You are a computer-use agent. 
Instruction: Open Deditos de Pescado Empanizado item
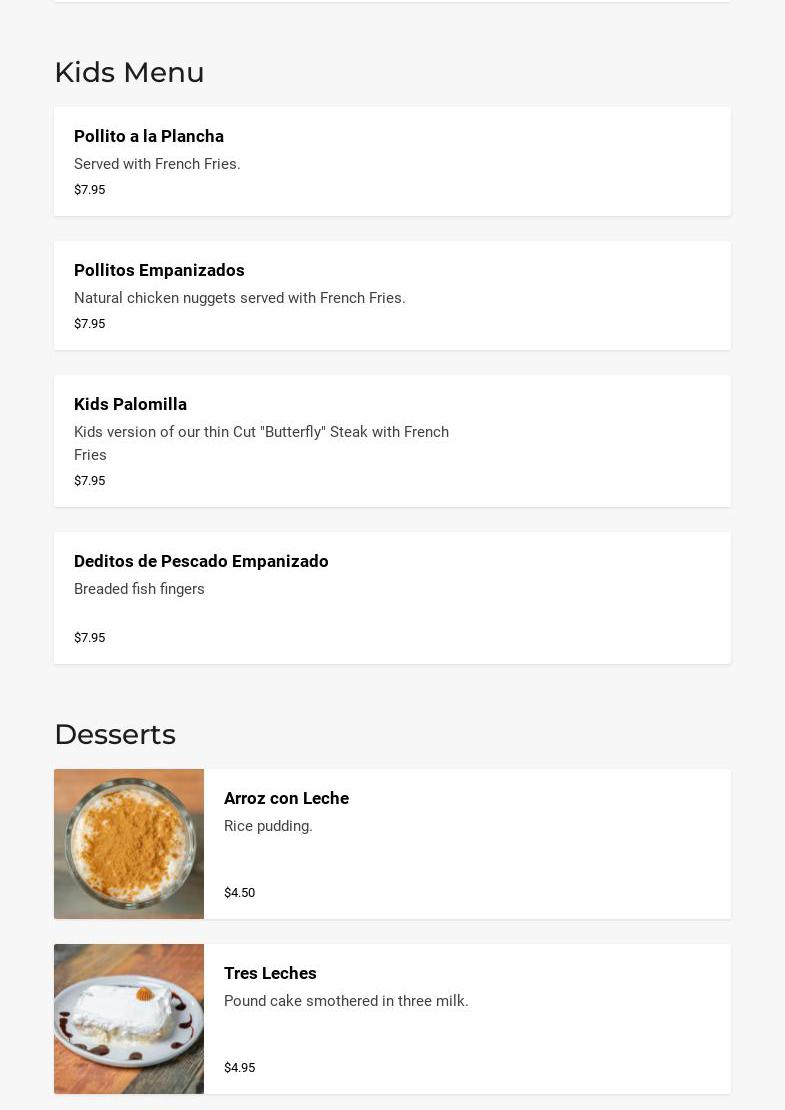coord(201,561)
